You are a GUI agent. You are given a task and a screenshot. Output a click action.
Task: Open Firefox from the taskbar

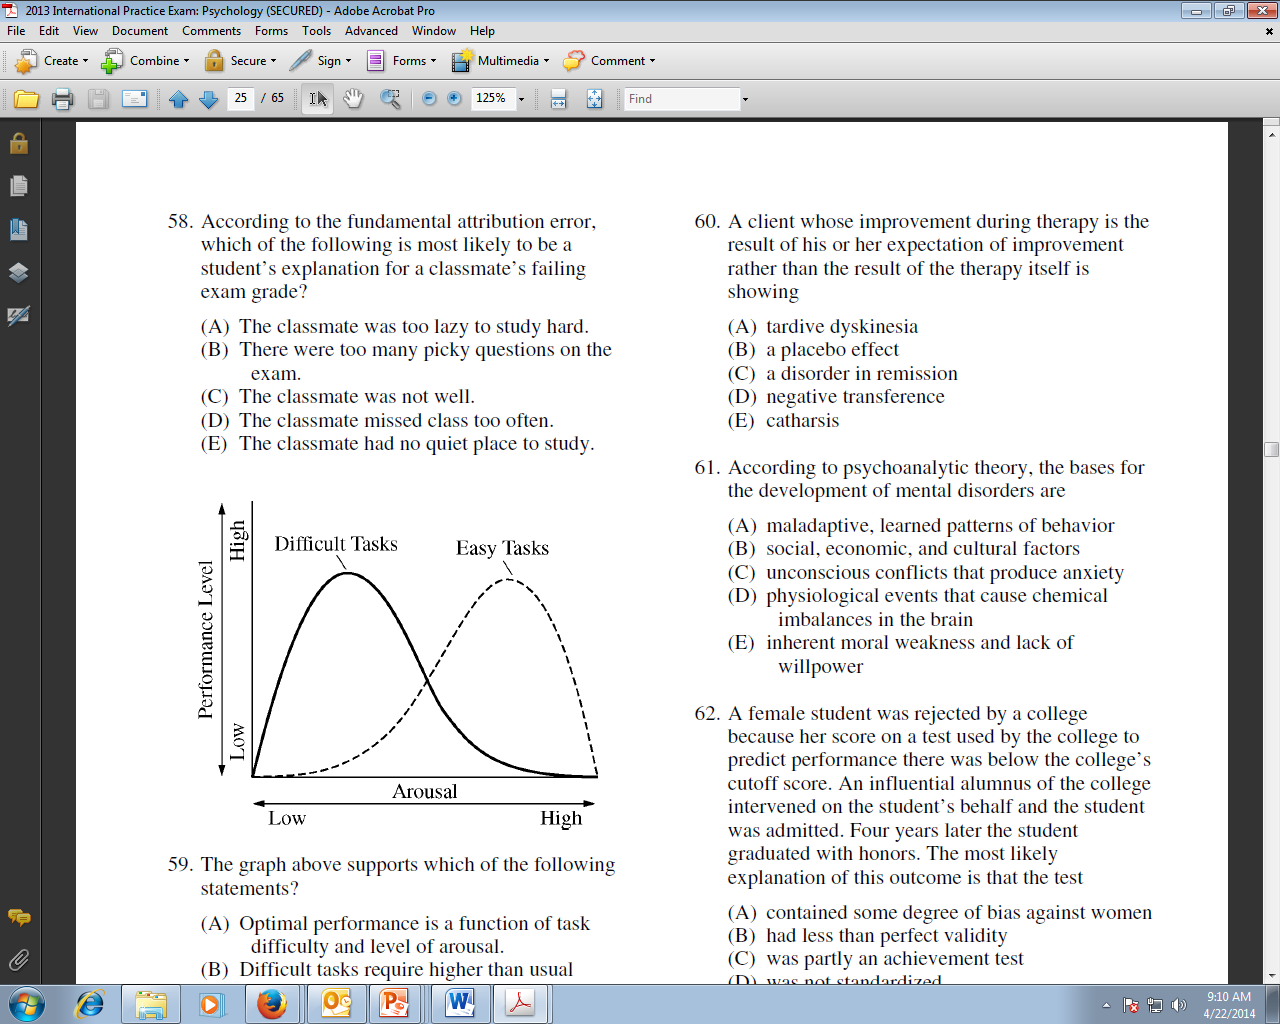(272, 1003)
